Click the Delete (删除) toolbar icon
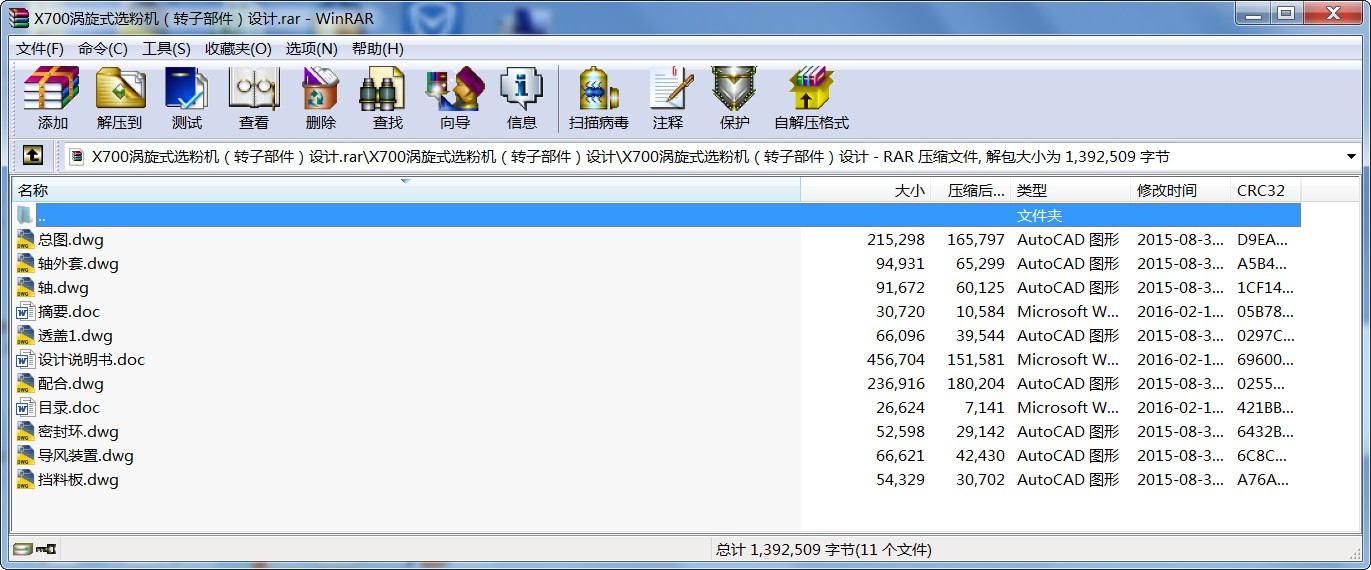The width and height of the screenshot is (1371, 570). [321, 98]
